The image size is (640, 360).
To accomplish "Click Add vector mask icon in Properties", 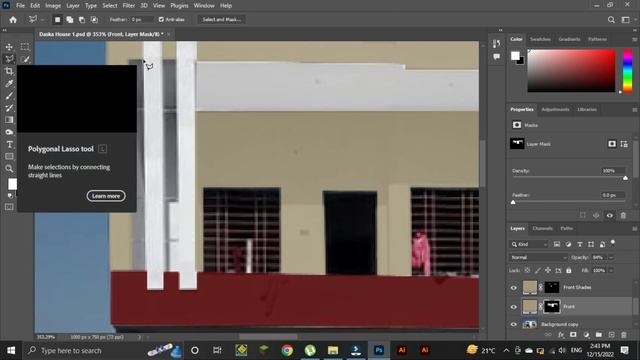I will pyautogui.click(x=624, y=144).
